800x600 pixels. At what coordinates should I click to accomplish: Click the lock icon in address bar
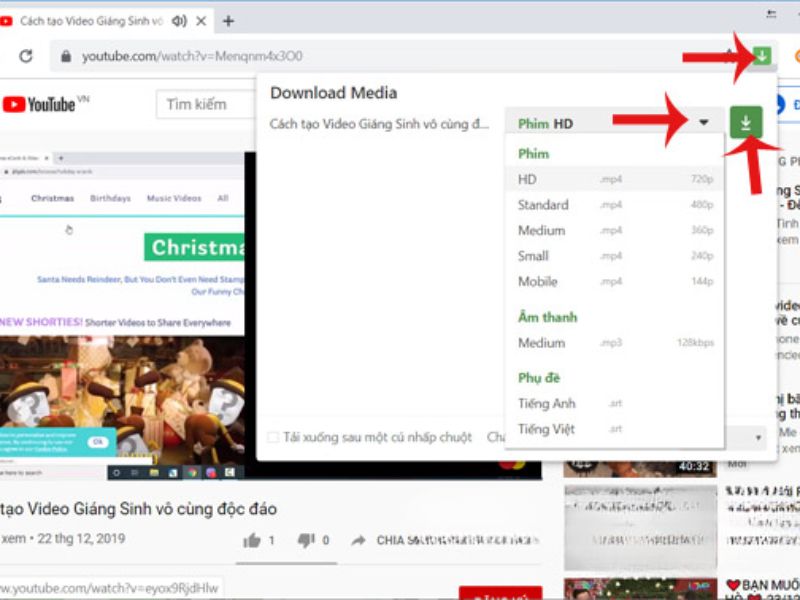66,56
